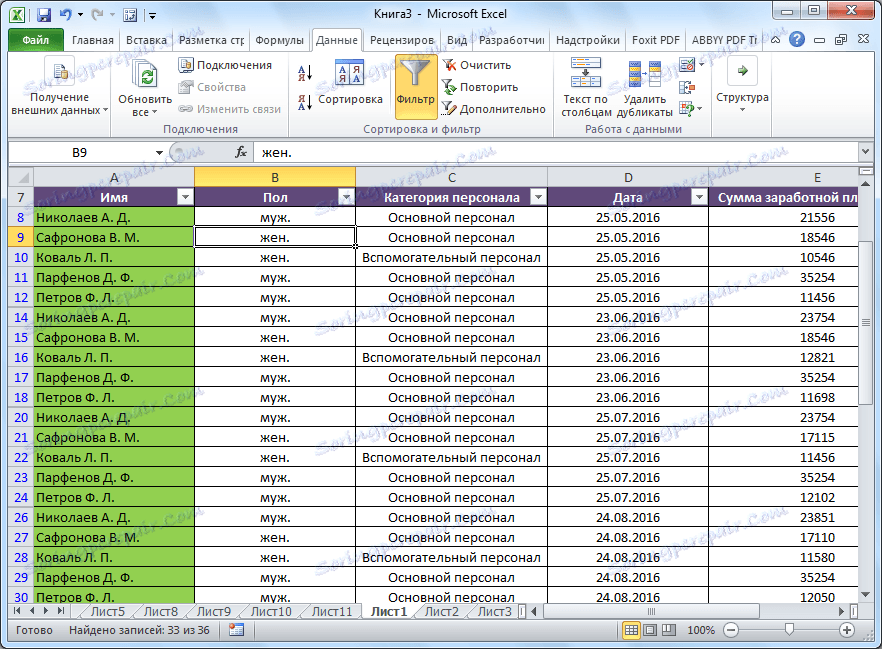Open the filter dropdown for Дата column
Image resolution: width=882 pixels, height=649 pixels.
pos(698,197)
